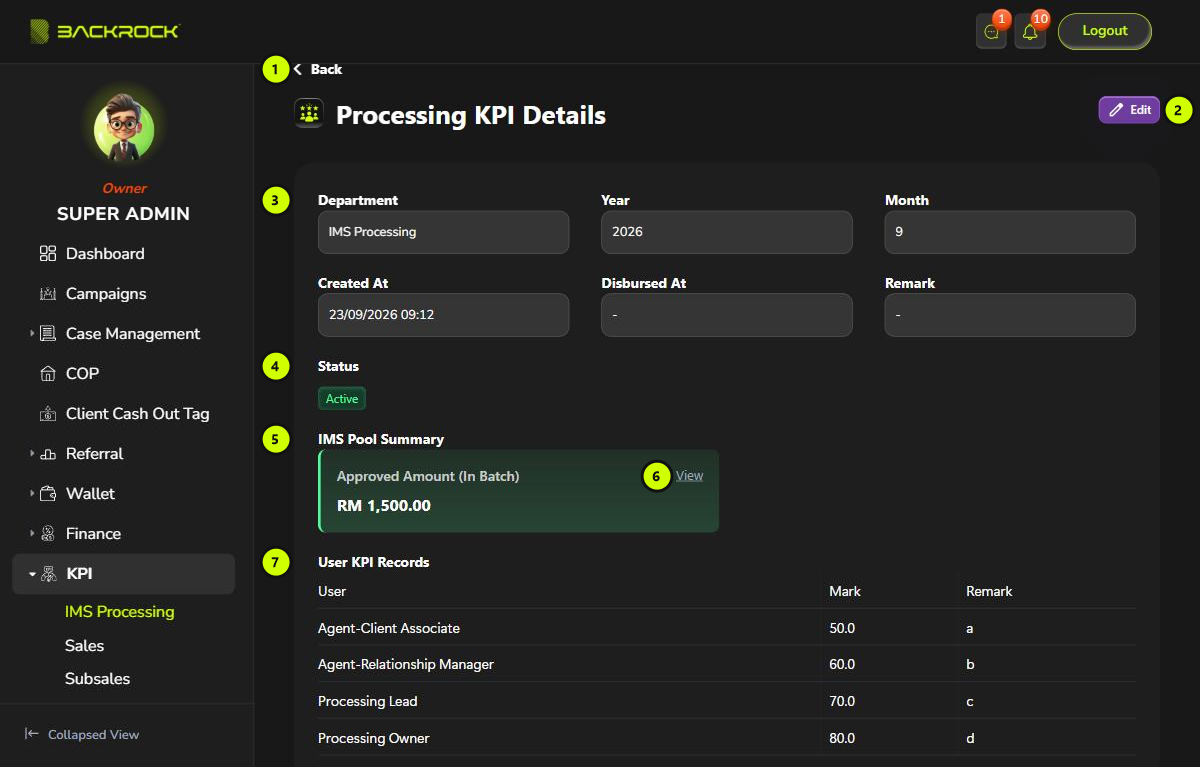Open Sales under KPI

click(x=85, y=646)
